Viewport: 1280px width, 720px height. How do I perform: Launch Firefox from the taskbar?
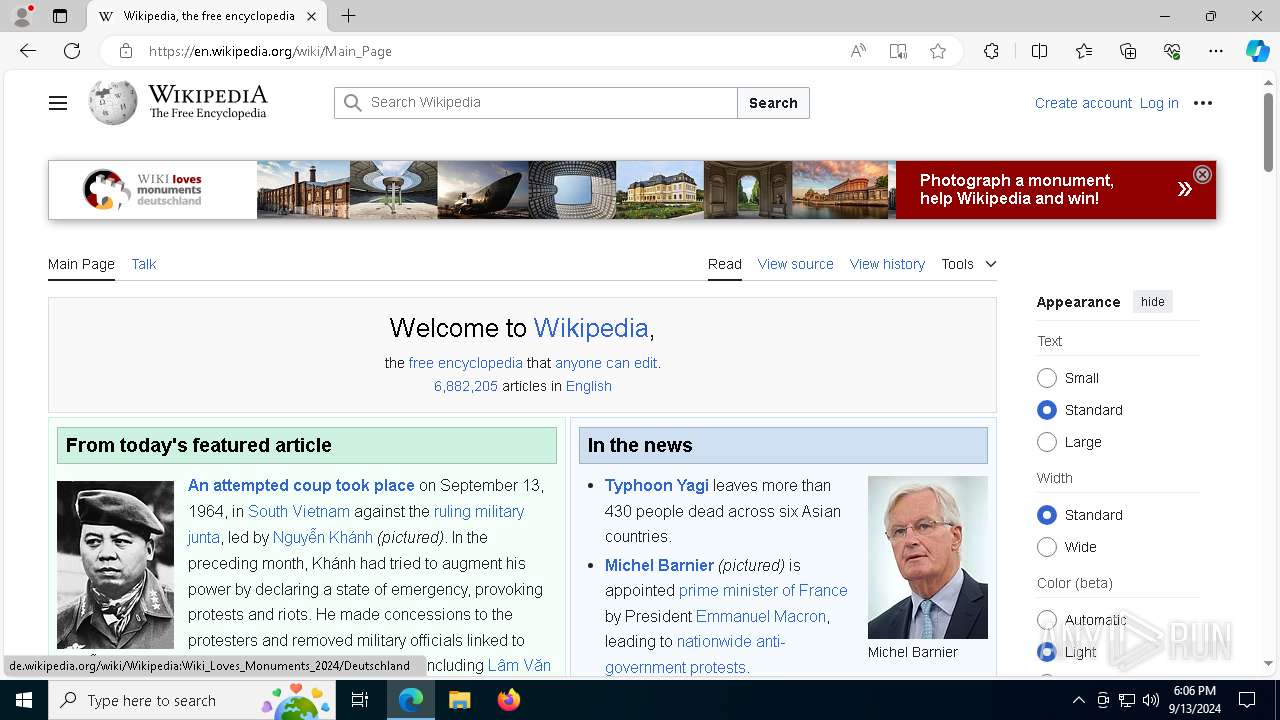tap(509, 700)
